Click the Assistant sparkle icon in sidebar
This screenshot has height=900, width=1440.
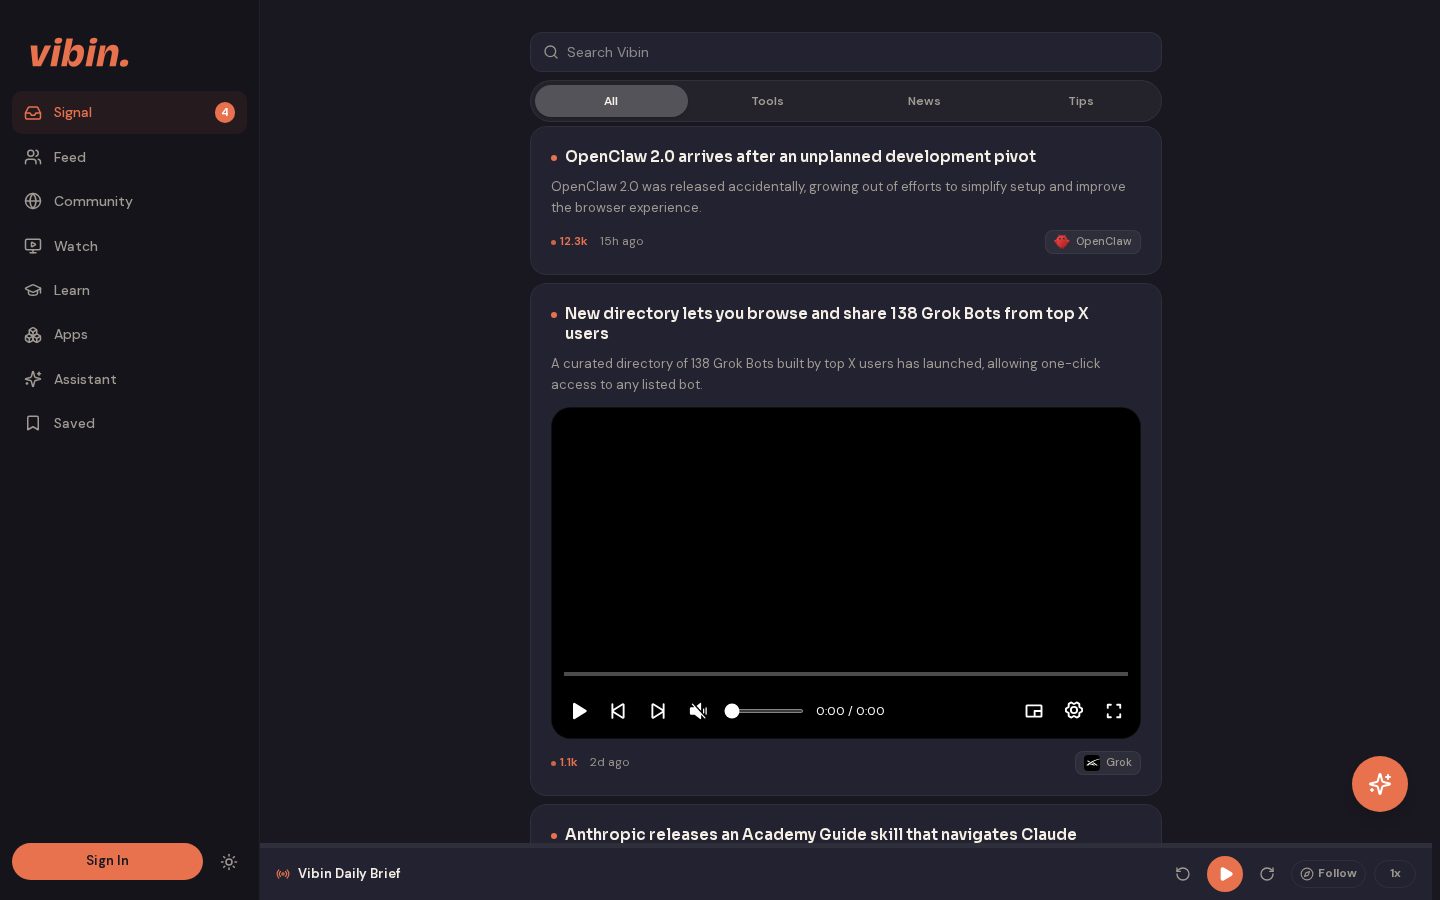coord(33,379)
